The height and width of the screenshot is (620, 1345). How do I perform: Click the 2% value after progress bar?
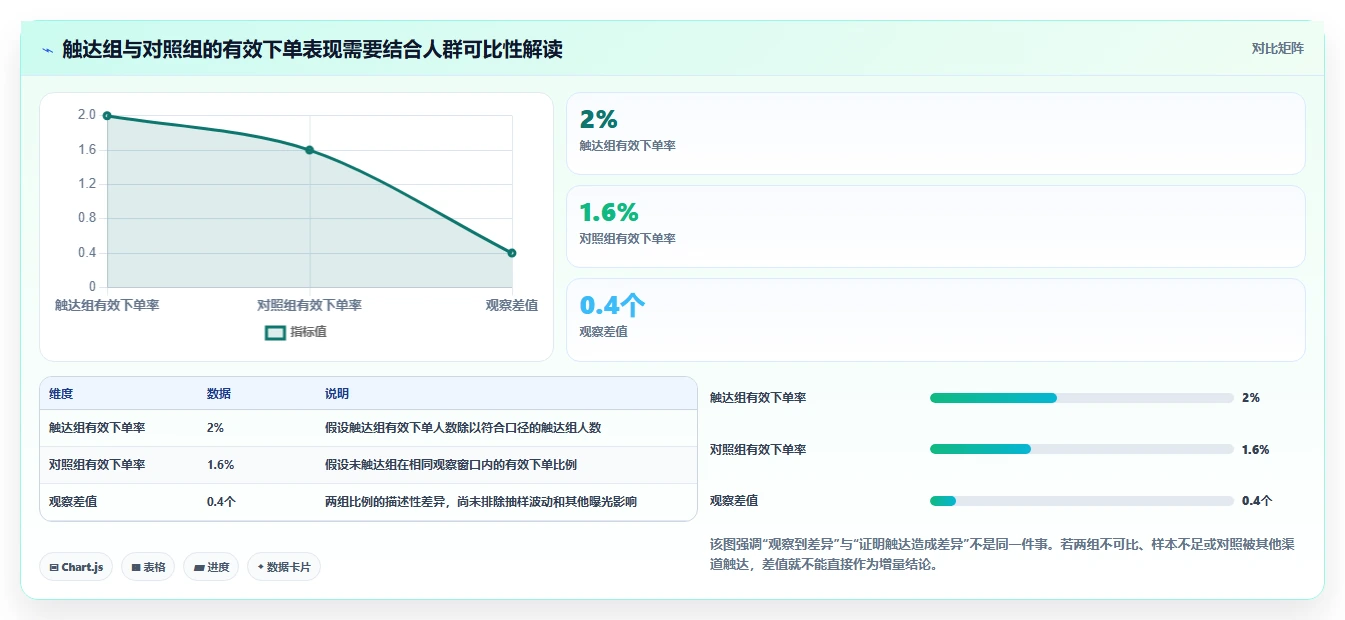pos(1251,398)
